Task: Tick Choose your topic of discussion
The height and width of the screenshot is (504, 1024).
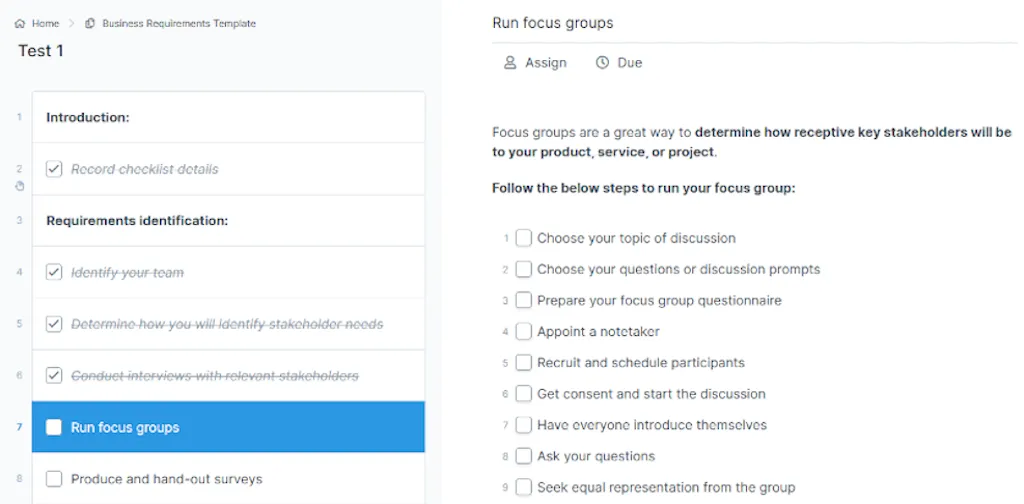Action: [x=524, y=238]
